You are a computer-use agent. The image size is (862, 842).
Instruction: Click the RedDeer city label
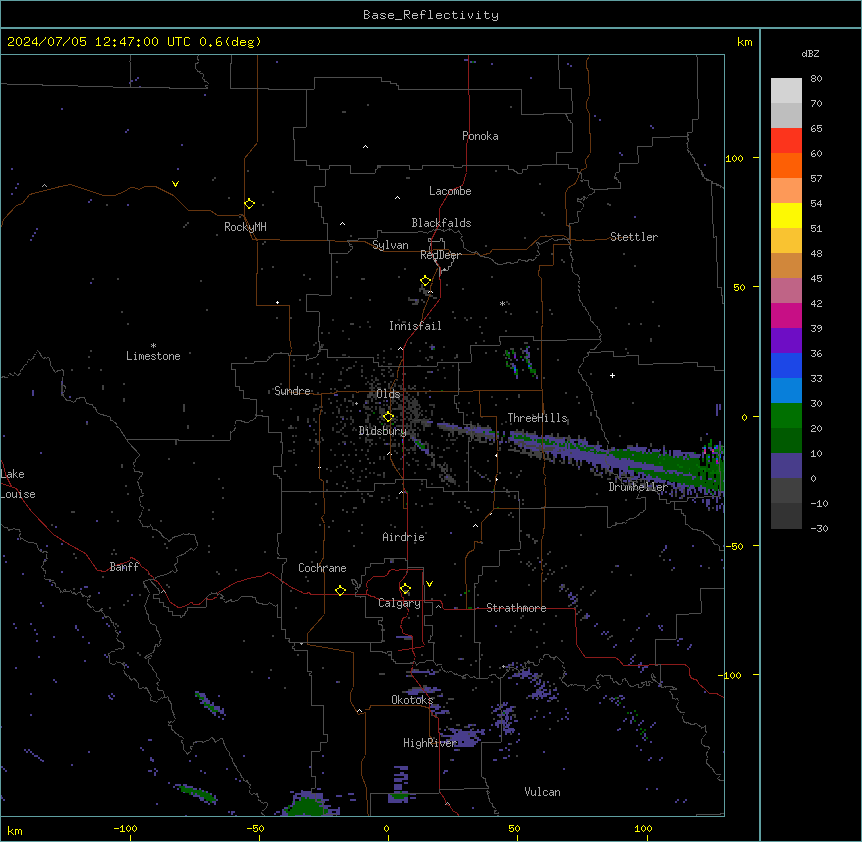coord(440,255)
